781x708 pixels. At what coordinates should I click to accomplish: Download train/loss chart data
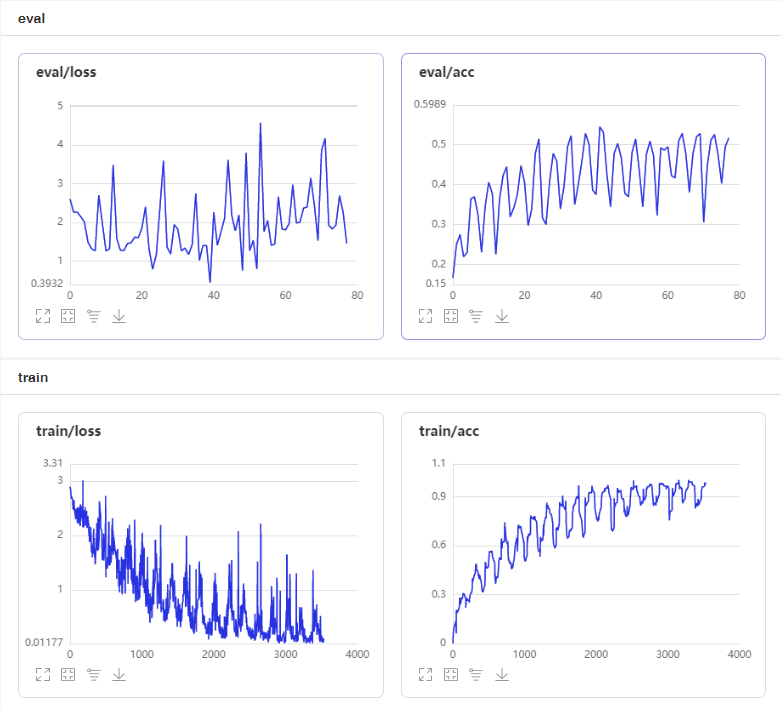[119, 675]
